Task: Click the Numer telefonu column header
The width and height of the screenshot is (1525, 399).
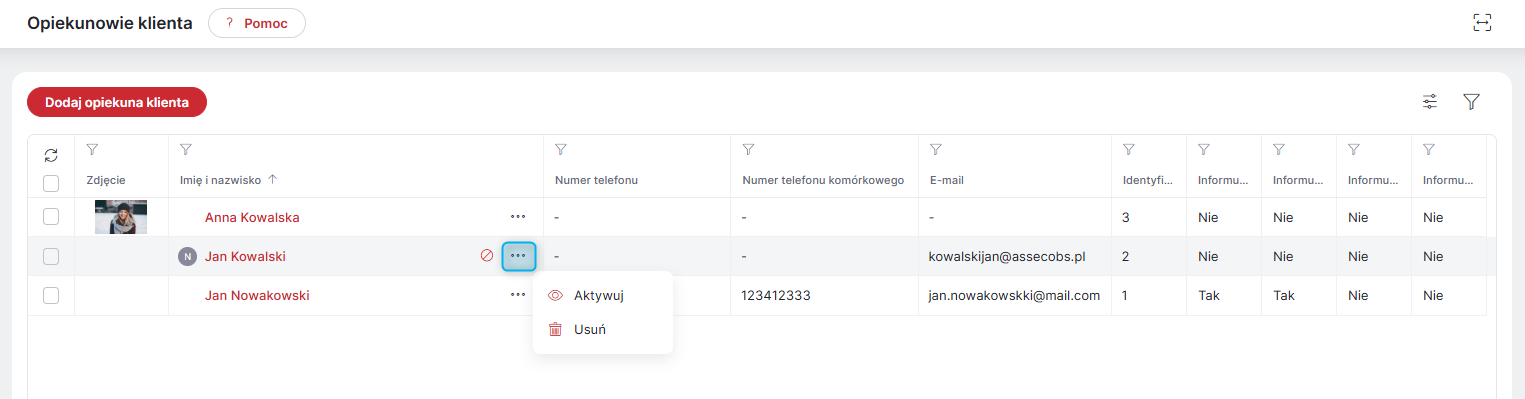Action: click(x=596, y=180)
